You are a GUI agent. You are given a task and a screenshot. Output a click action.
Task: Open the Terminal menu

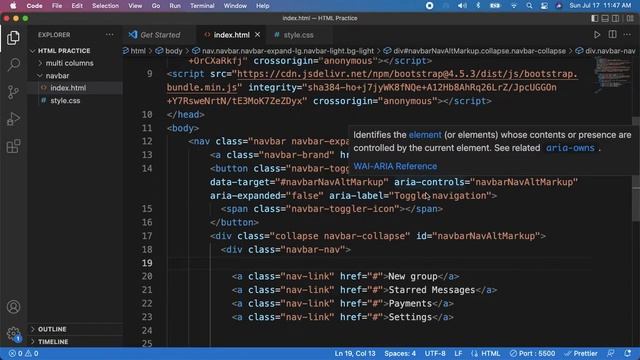pyautogui.click(x=202, y=6)
